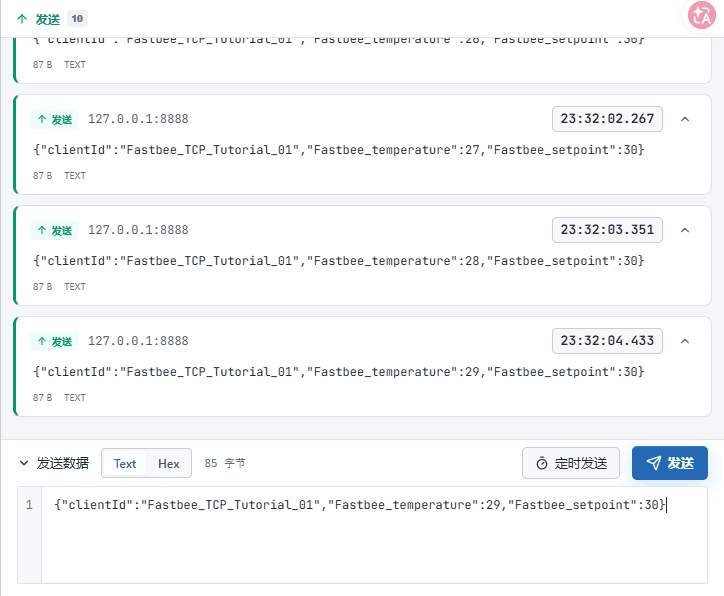The image size is (724, 596).
Task: Click the address 127.0.0.1:8888 on the 23:32:04.433 card
Action: click(138, 341)
